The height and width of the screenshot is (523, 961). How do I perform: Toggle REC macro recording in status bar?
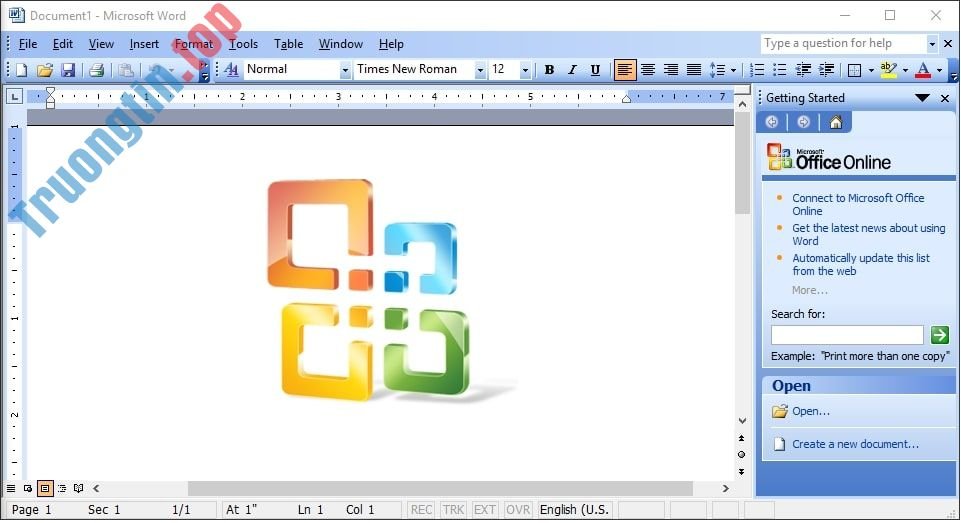coord(421,510)
